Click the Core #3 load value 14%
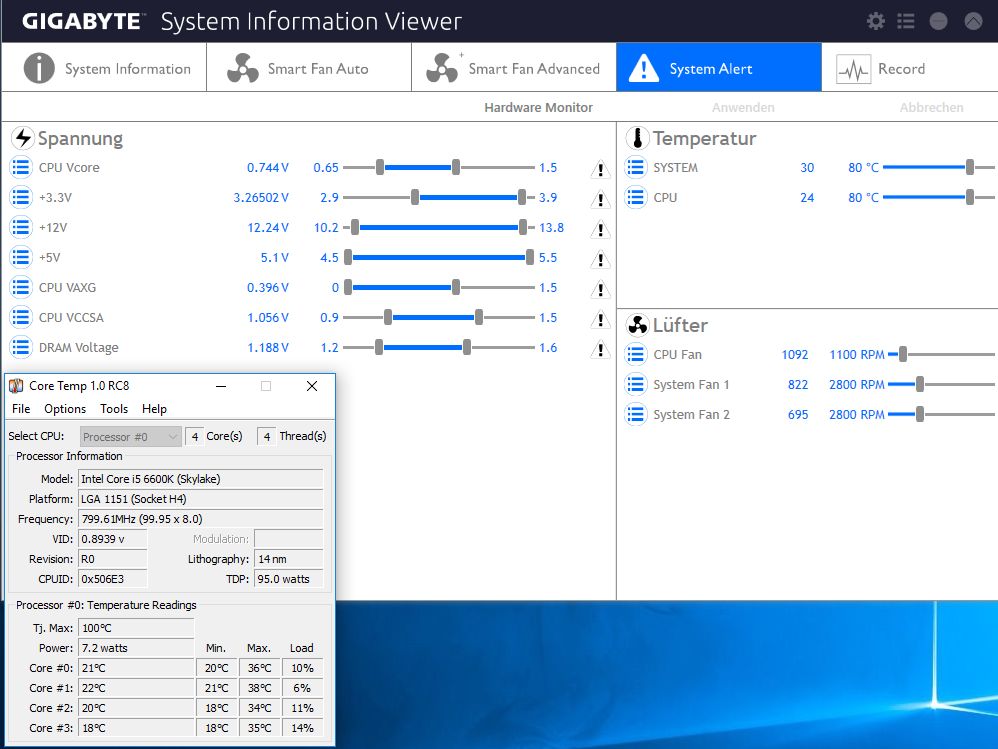Image resolution: width=998 pixels, height=749 pixels. pos(302,728)
